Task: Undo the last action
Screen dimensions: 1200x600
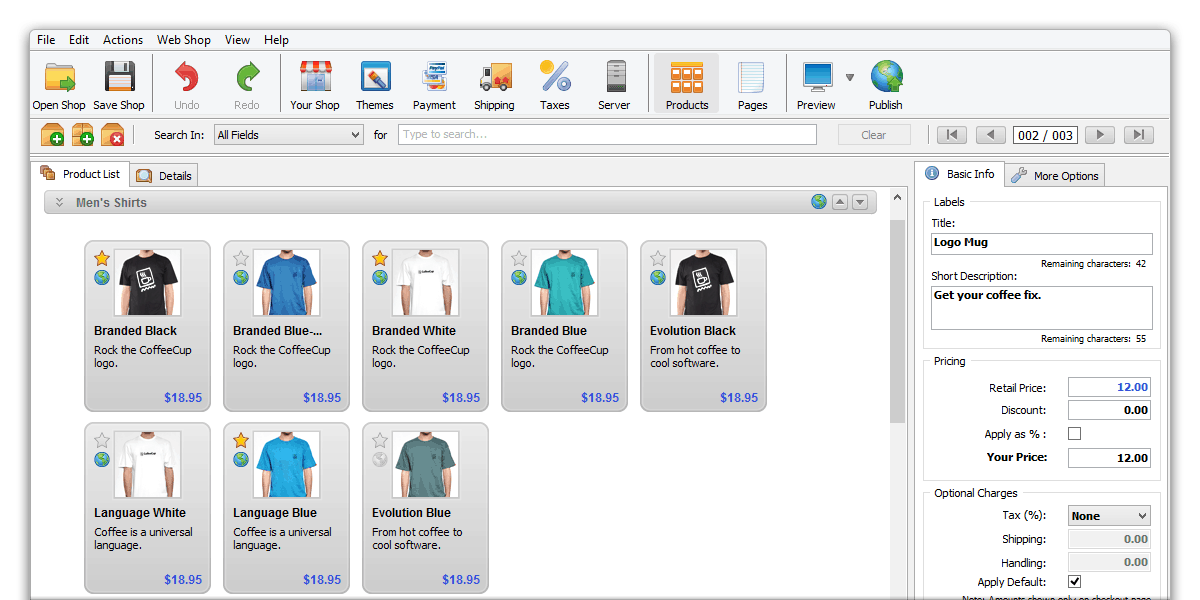Action: (x=187, y=84)
